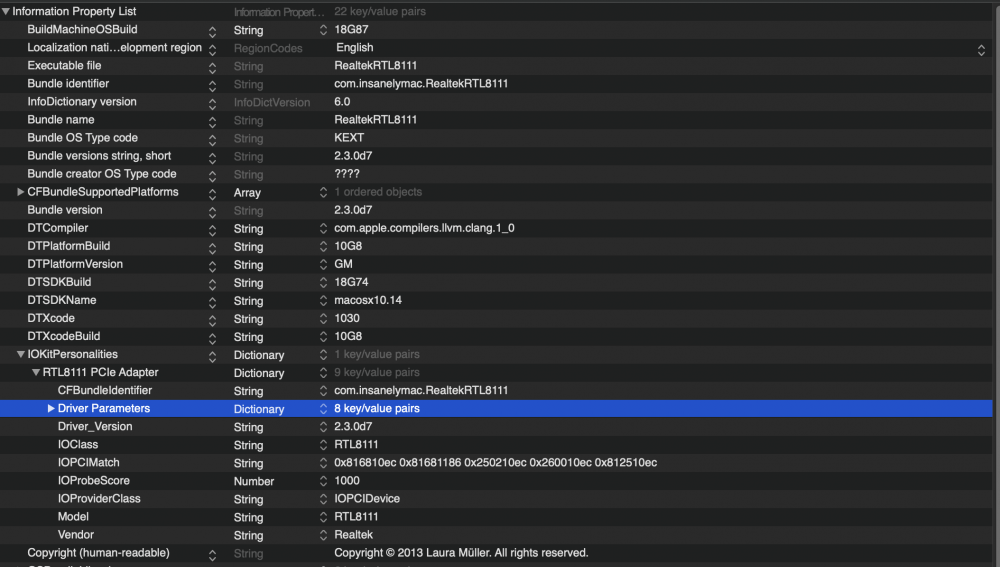Select the Driver_Version key row
The image size is (1000, 567).
click(x=95, y=427)
